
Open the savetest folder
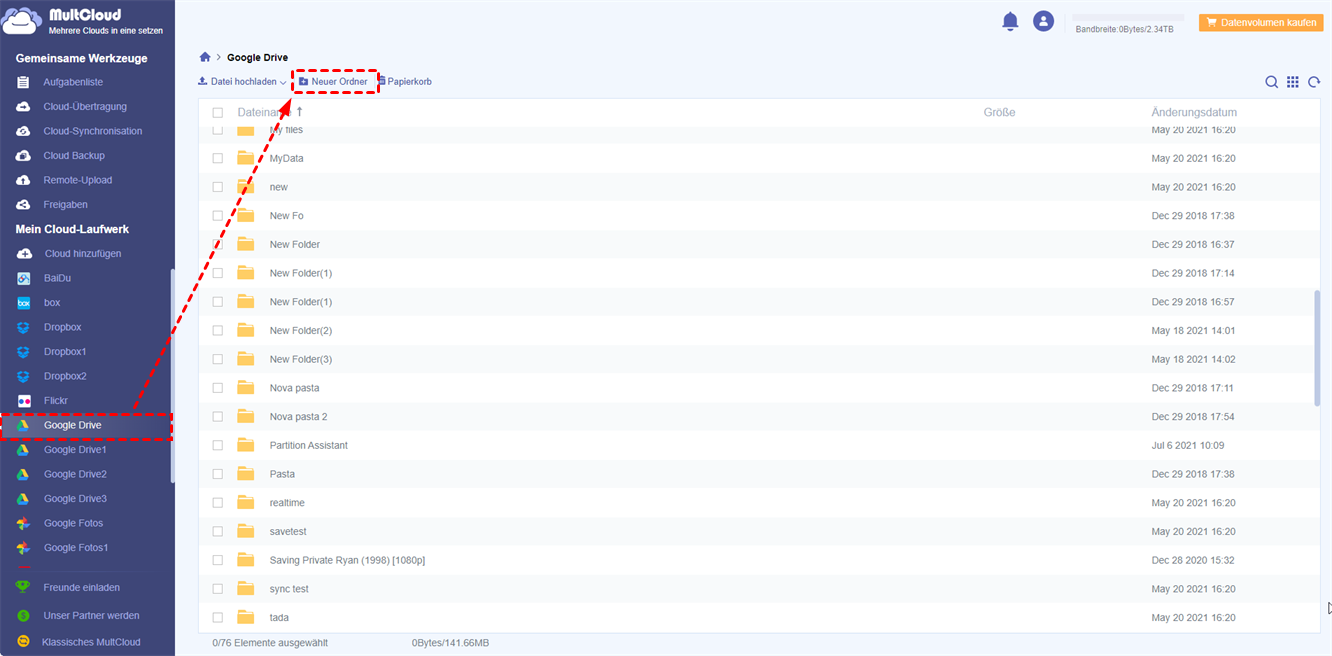[289, 531]
